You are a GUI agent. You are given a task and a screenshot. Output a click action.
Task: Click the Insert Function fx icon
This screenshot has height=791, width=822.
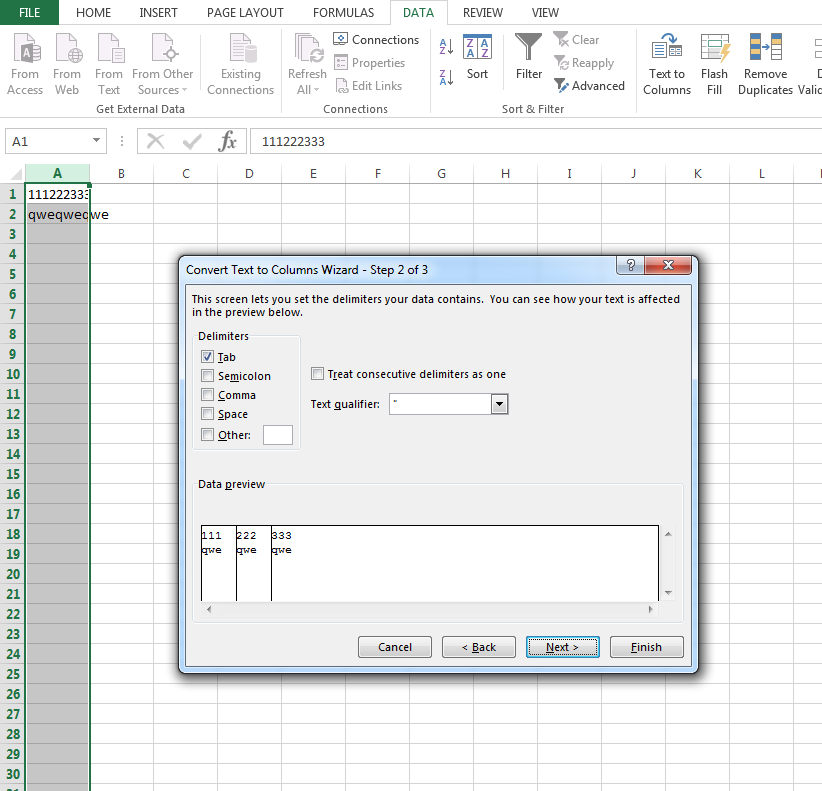tap(228, 141)
